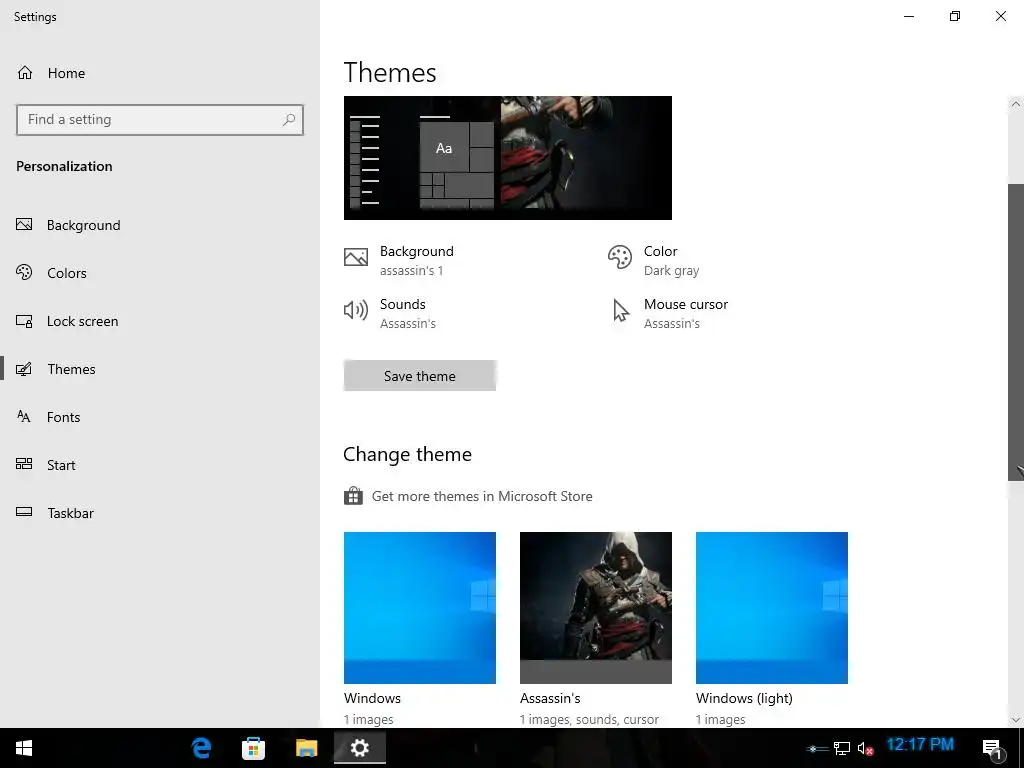Open the notification action center
Viewport: 1024px width, 768px height.
pyautogui.click(x=993, y=748)
